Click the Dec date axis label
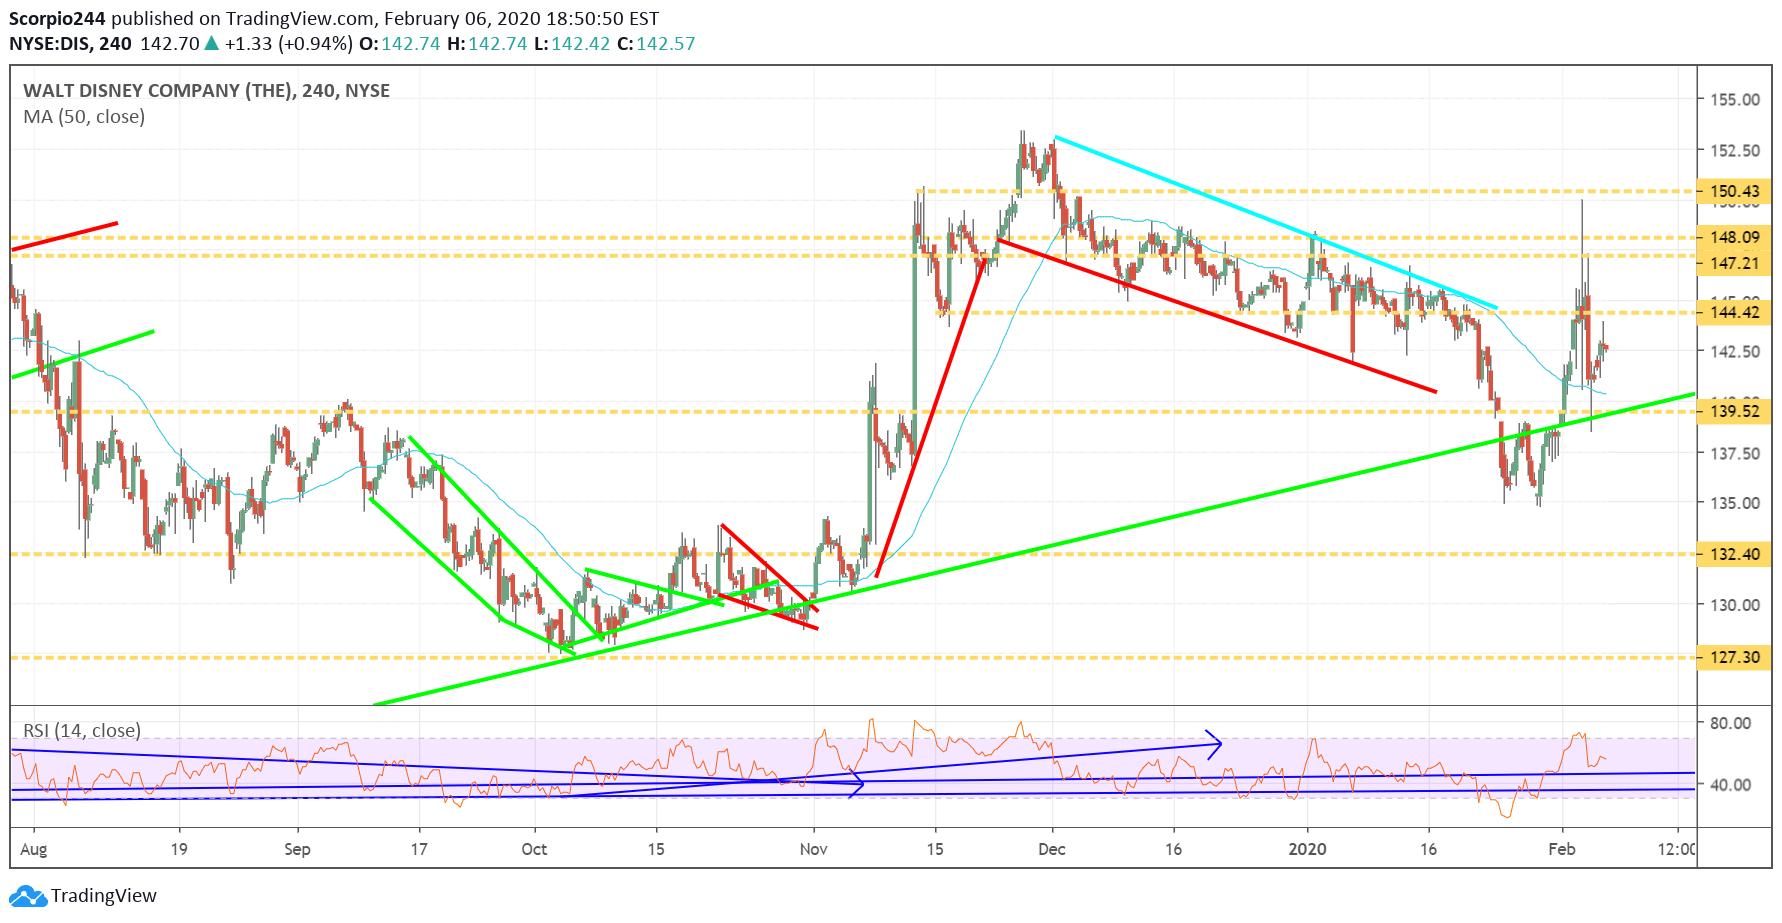Screen dimensions: 1782x923 coord(1052,849)
